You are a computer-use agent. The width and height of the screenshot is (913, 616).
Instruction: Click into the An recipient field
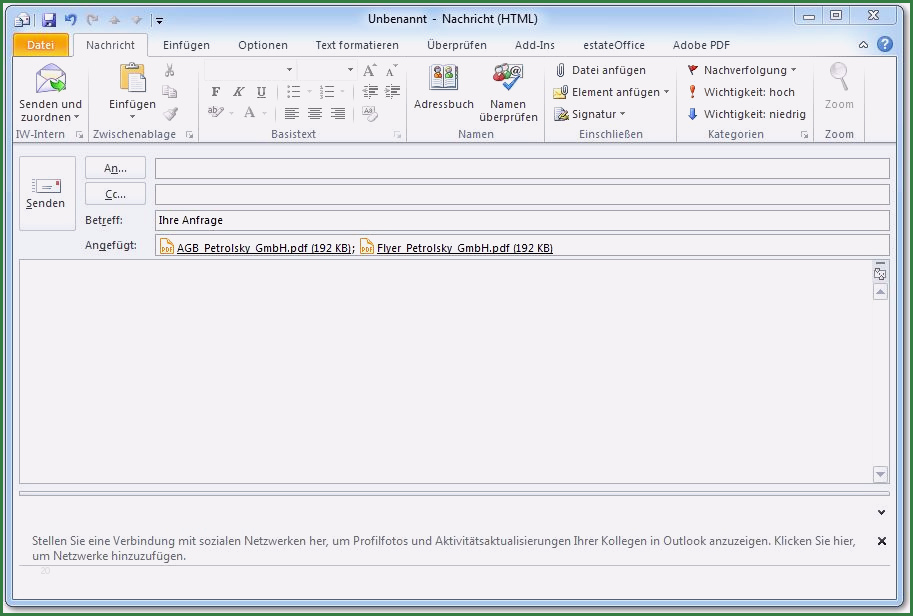click(x=522, y=169)
